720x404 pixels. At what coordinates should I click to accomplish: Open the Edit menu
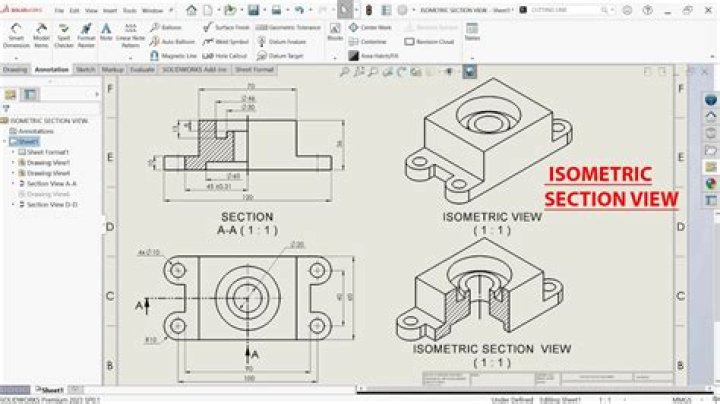pyautogui.click(x=74, y=11)
